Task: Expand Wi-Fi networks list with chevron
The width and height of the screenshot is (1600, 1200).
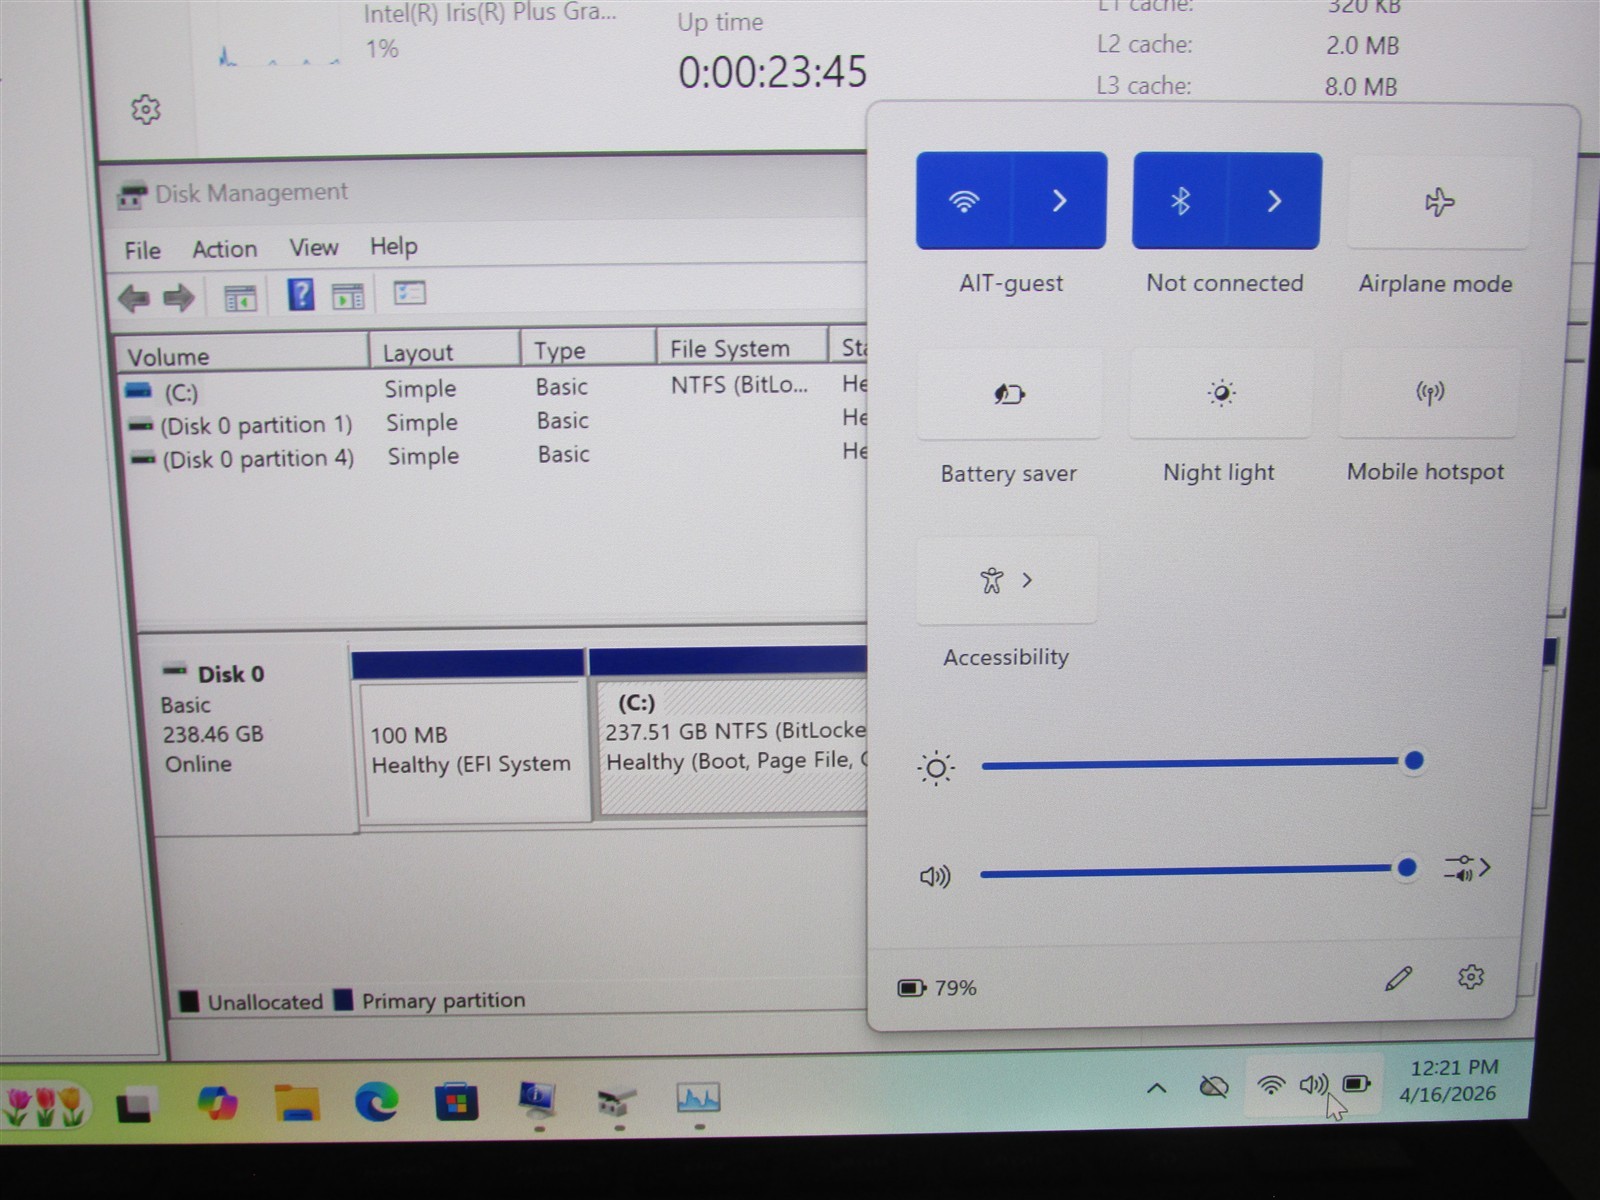Action: (x=1059, y=201)
